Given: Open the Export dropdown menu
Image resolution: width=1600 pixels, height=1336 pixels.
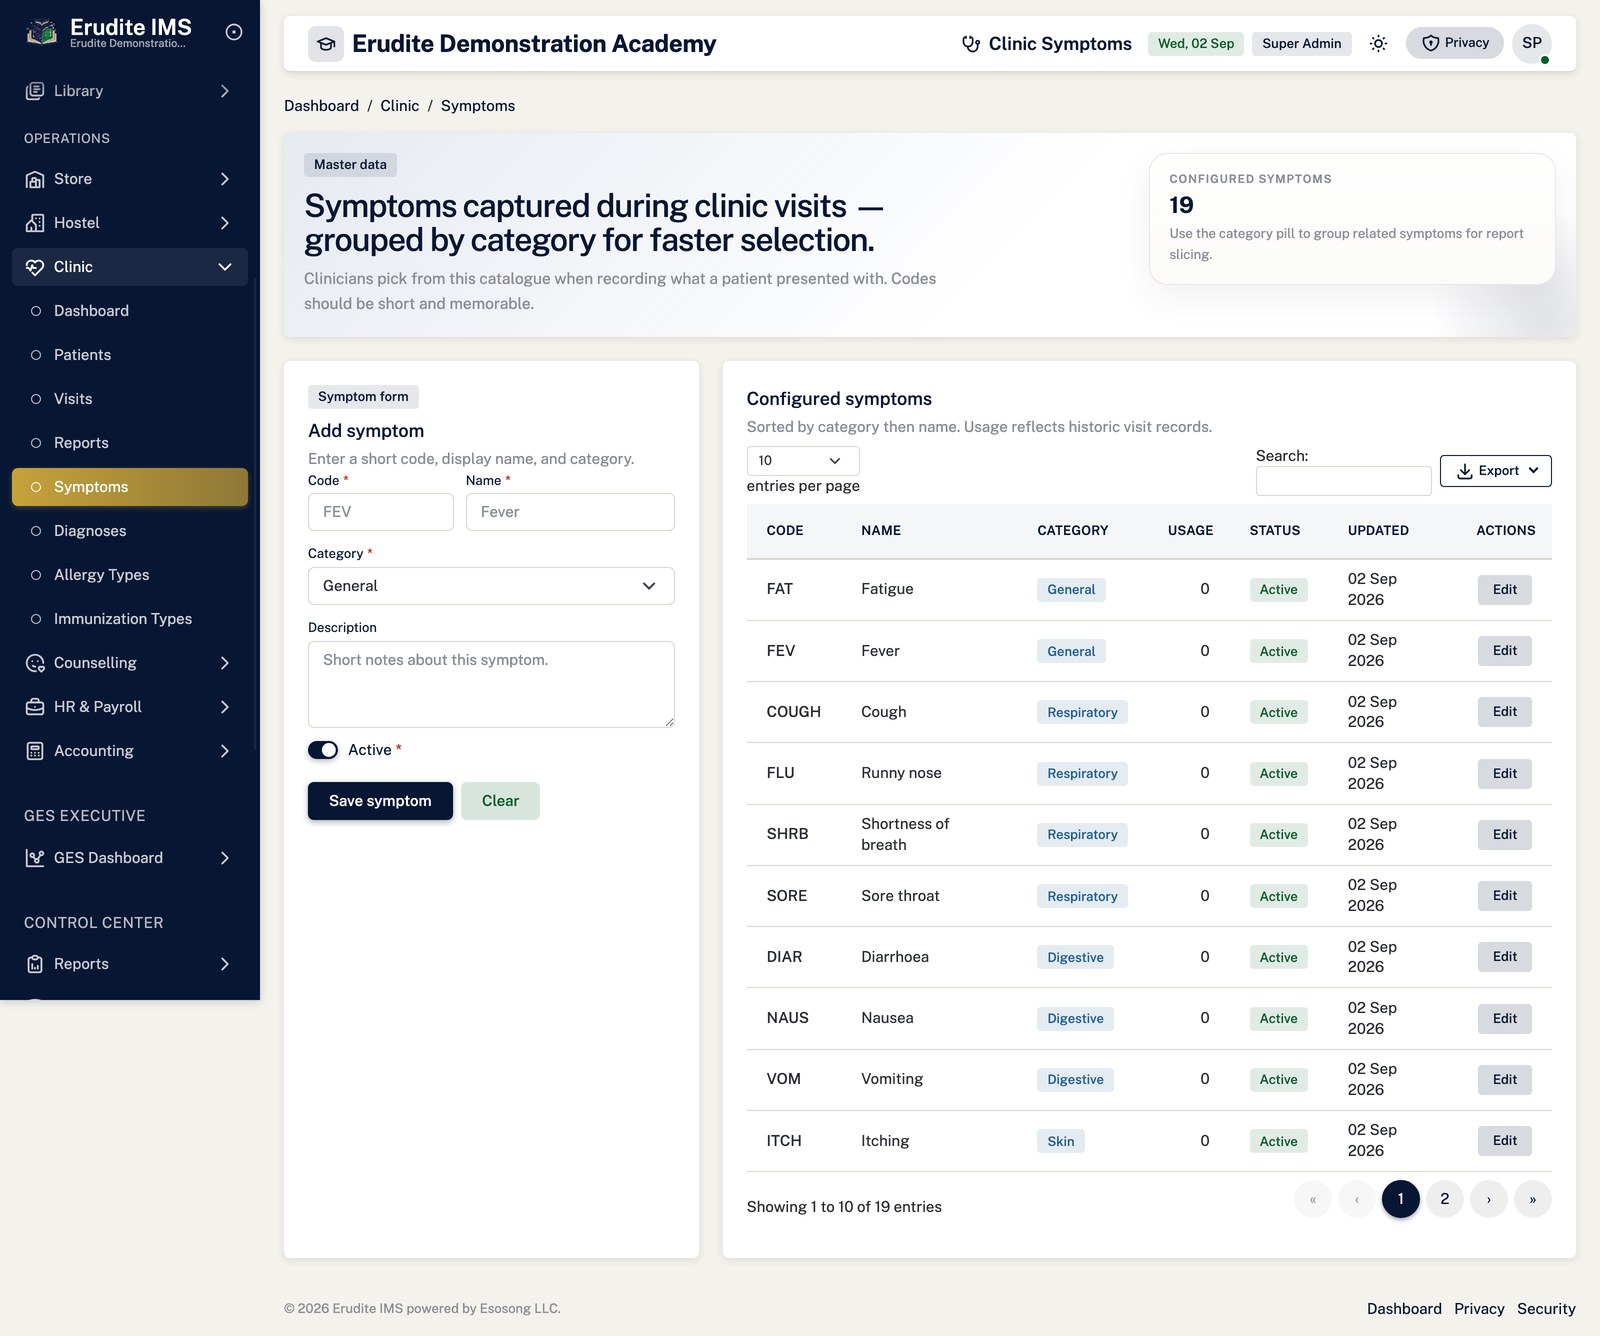Looking at the screenshot, I should 1495,471.
